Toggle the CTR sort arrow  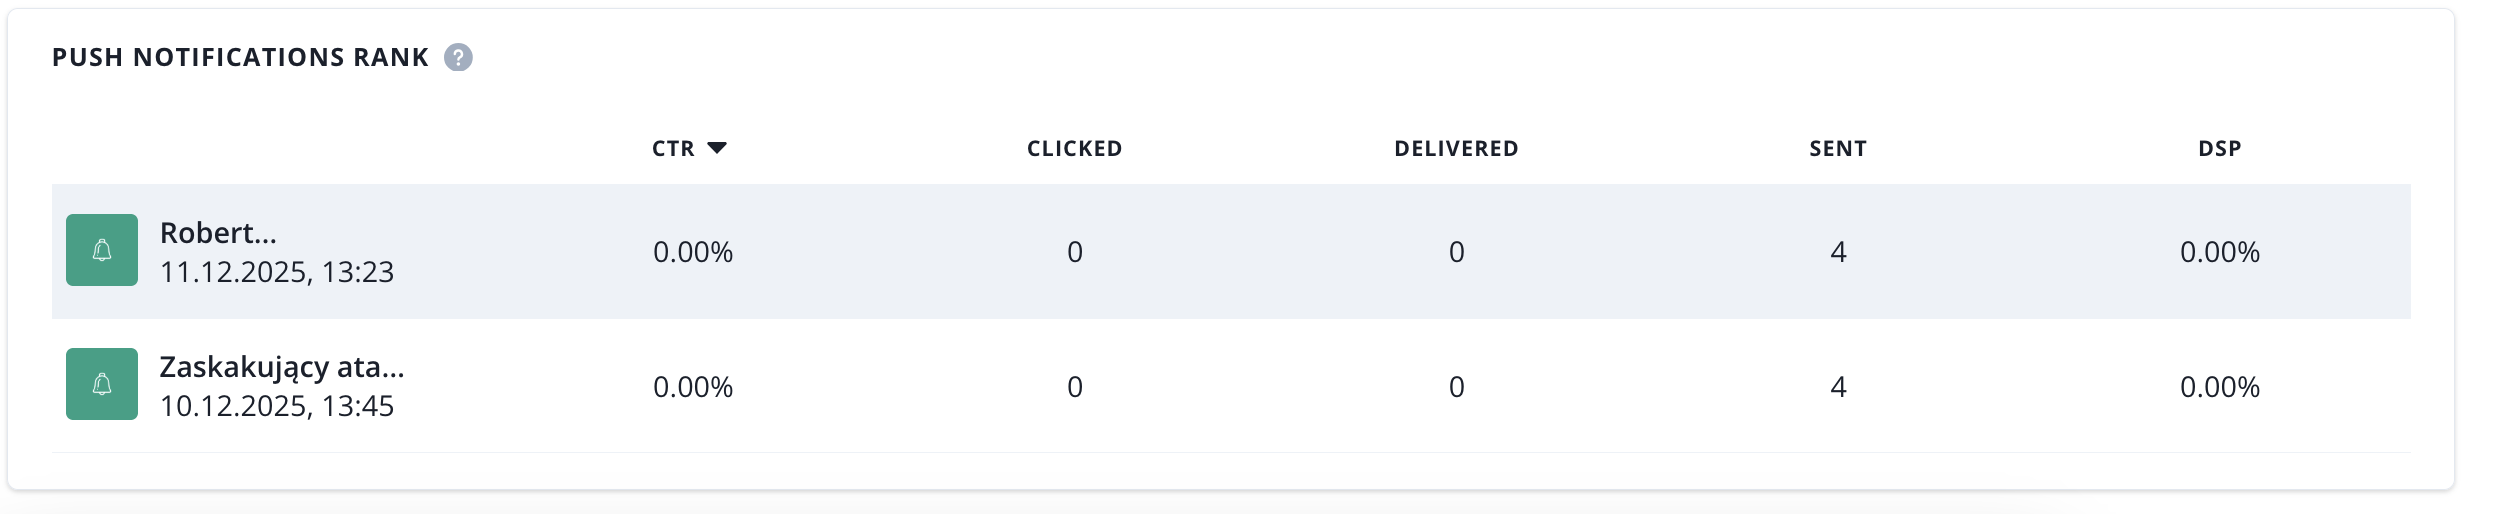click(x=717, y=148)
